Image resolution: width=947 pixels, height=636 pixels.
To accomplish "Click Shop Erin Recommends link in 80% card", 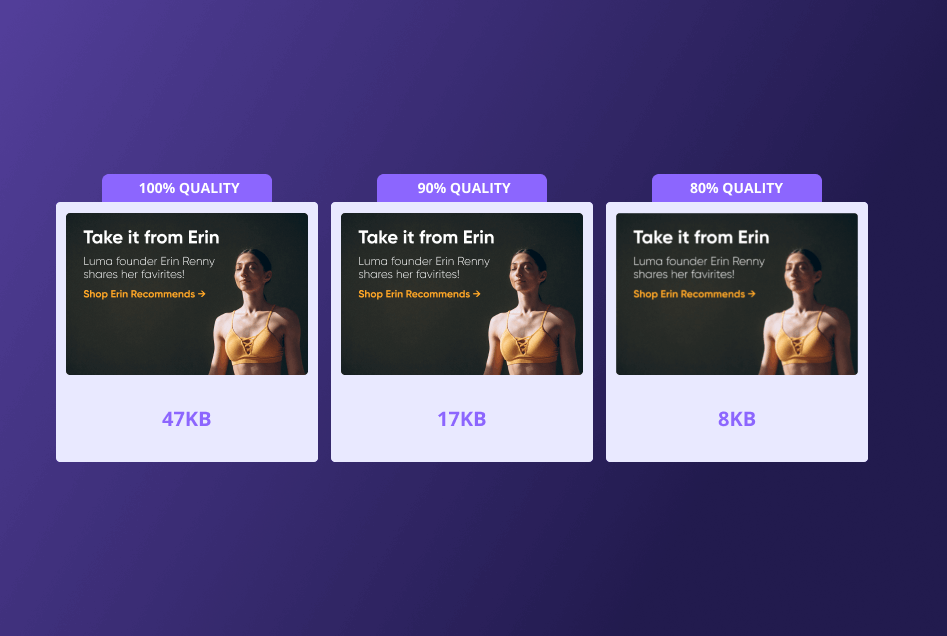I will 694,294.
